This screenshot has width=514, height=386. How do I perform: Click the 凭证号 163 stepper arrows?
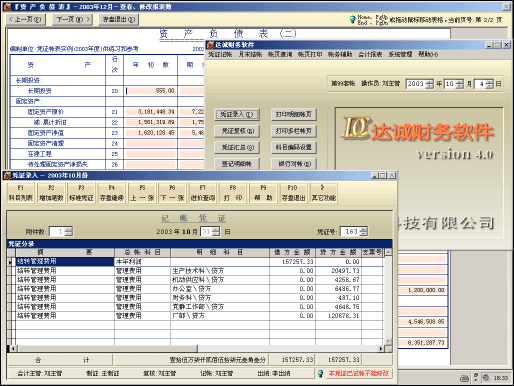[x=364, y=231]
